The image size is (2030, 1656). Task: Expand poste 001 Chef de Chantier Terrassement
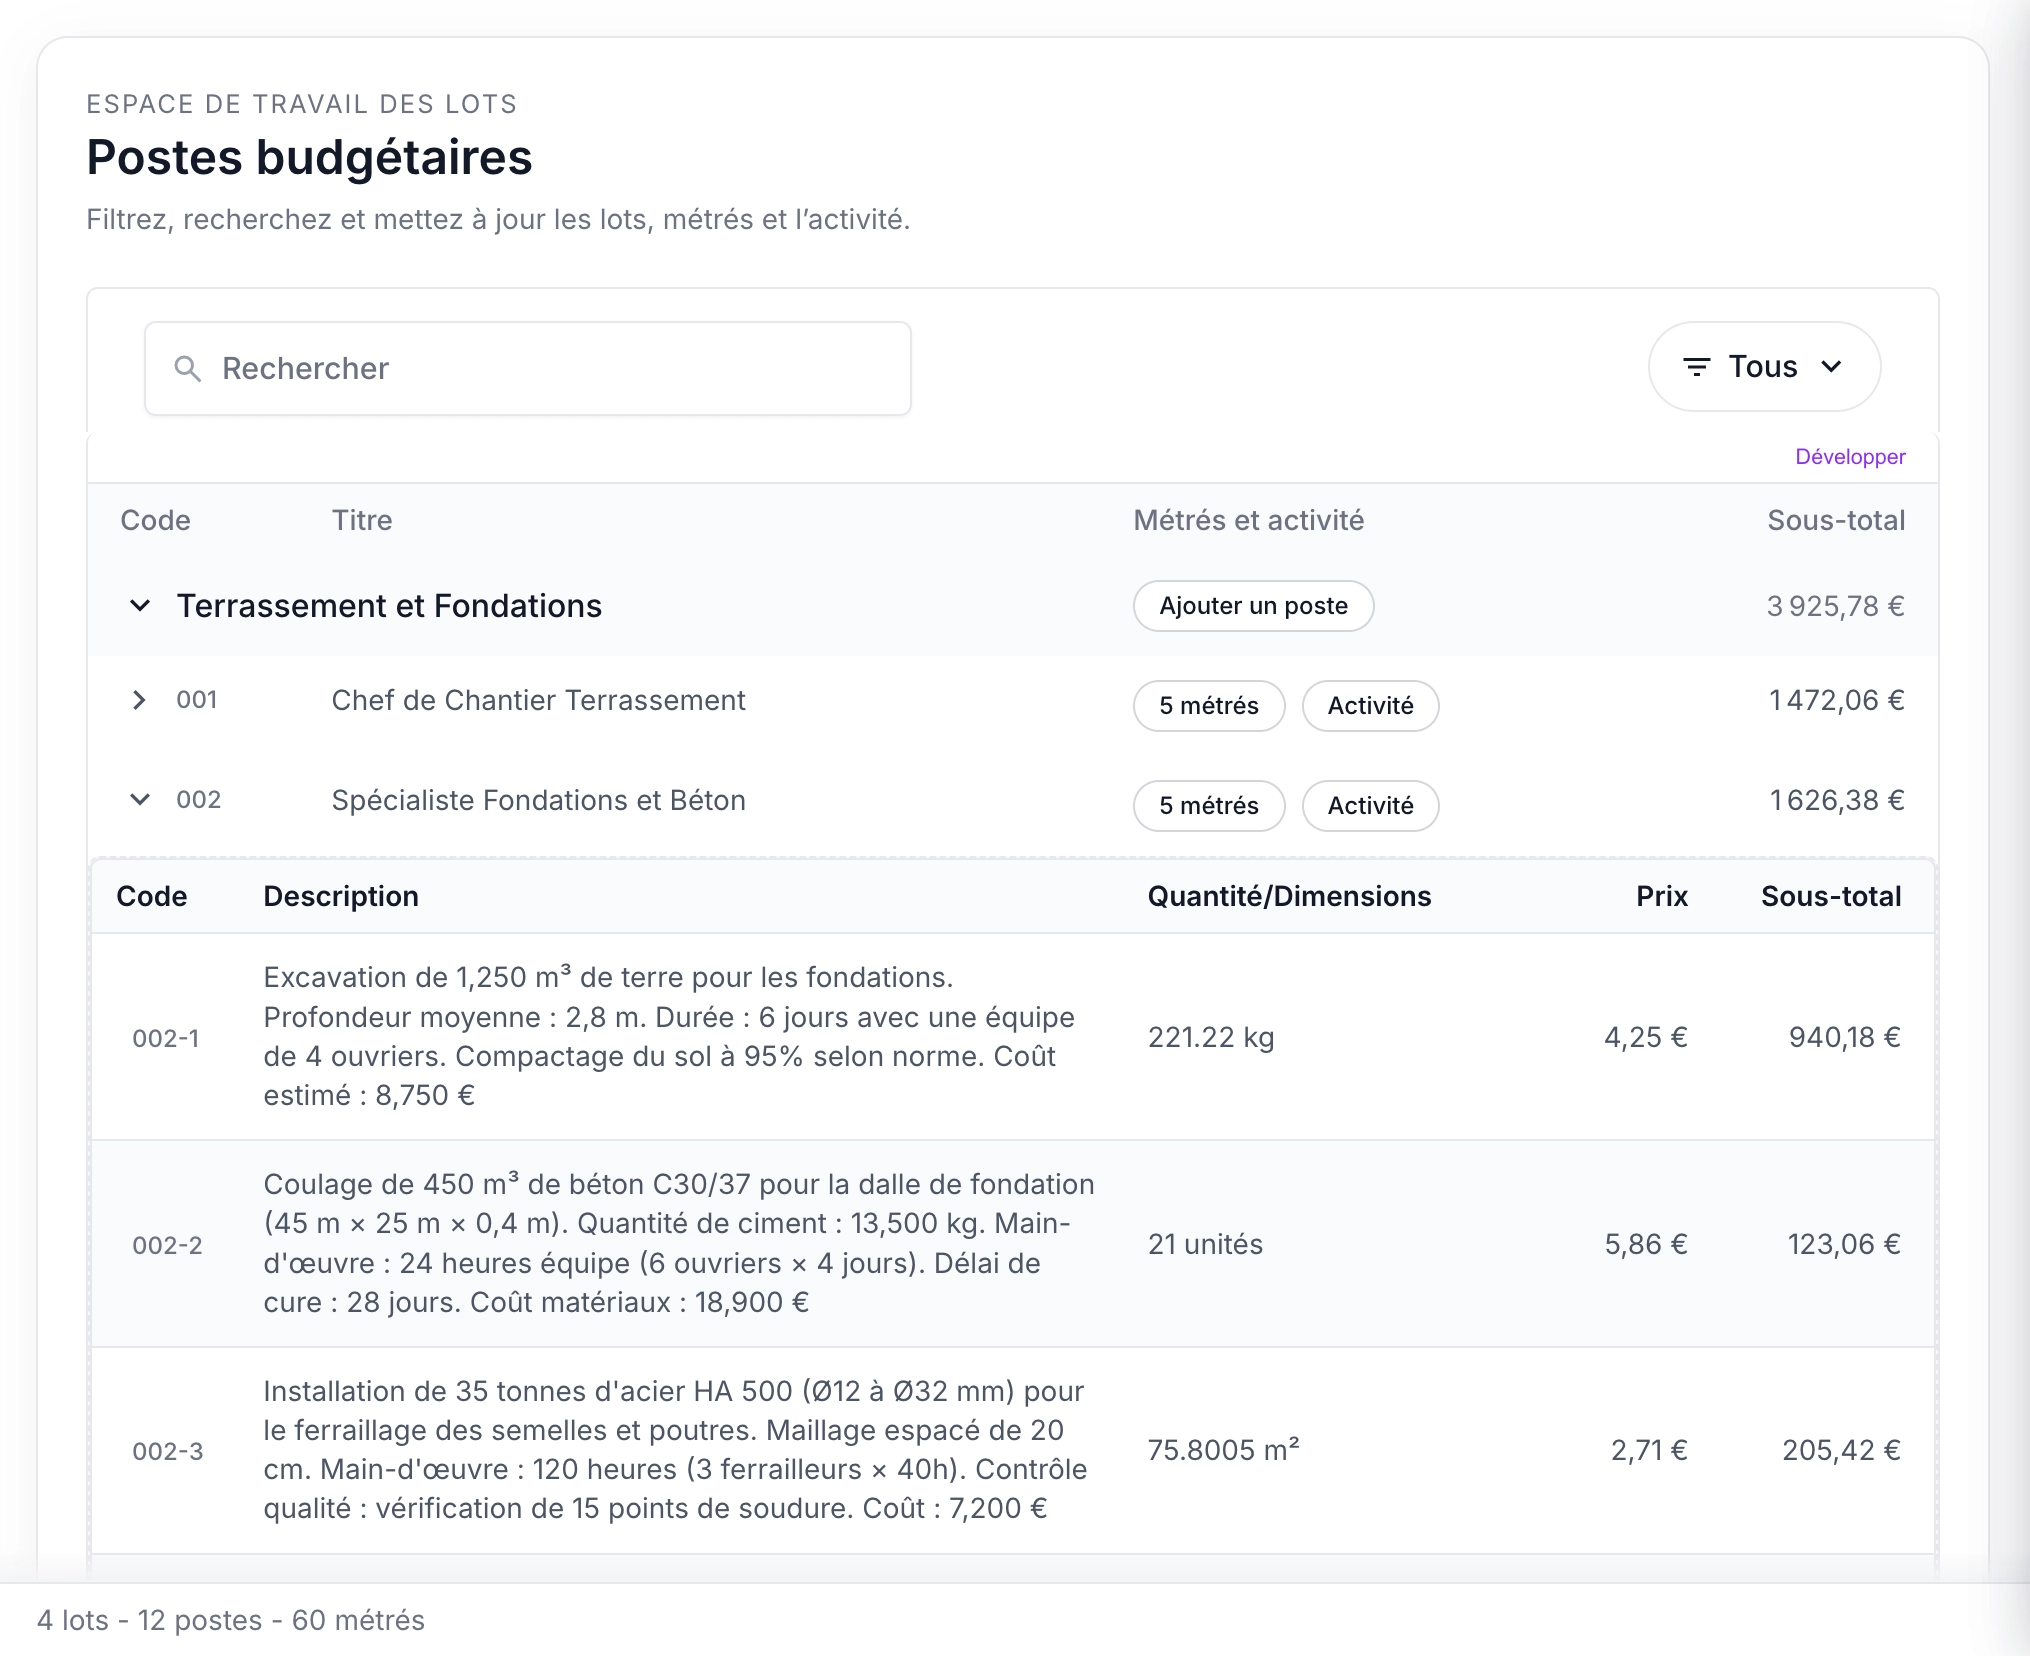pos(140,700)
